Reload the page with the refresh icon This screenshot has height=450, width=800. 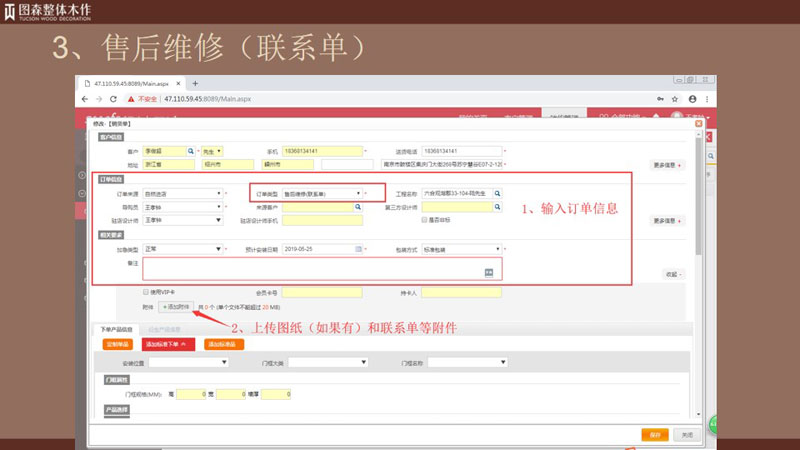point(116,99)
